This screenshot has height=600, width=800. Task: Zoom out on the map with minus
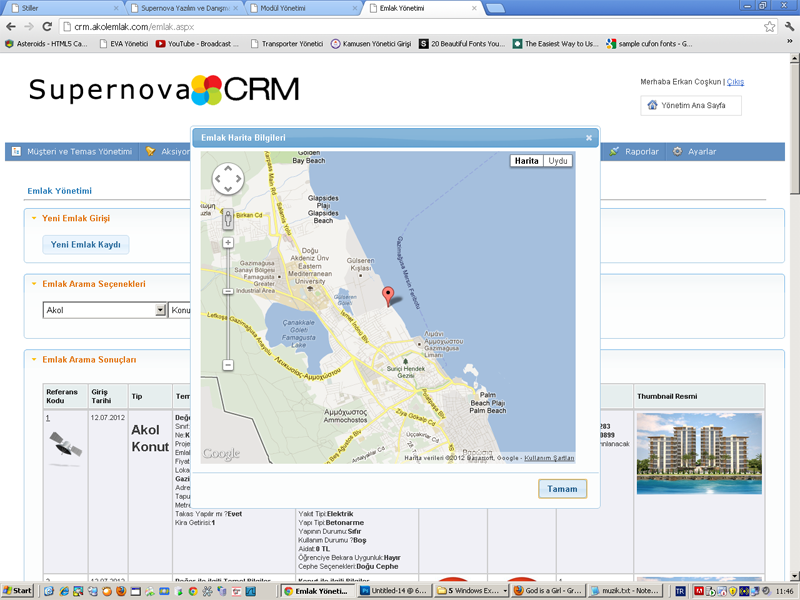pyautogui.click(x=228, y=365)
